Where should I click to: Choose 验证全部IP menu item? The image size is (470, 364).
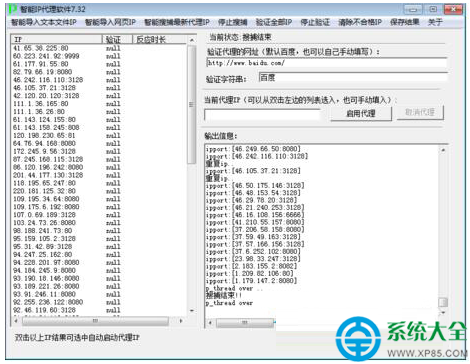pyautogui.click(x=274, y=22)
